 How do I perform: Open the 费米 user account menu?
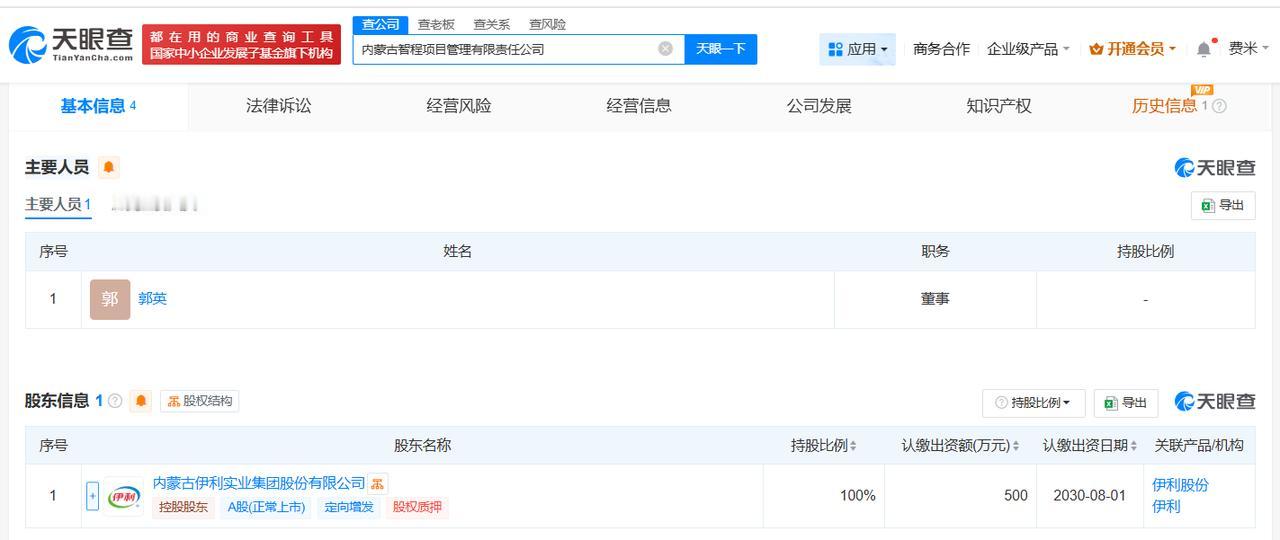(1249, 48)
